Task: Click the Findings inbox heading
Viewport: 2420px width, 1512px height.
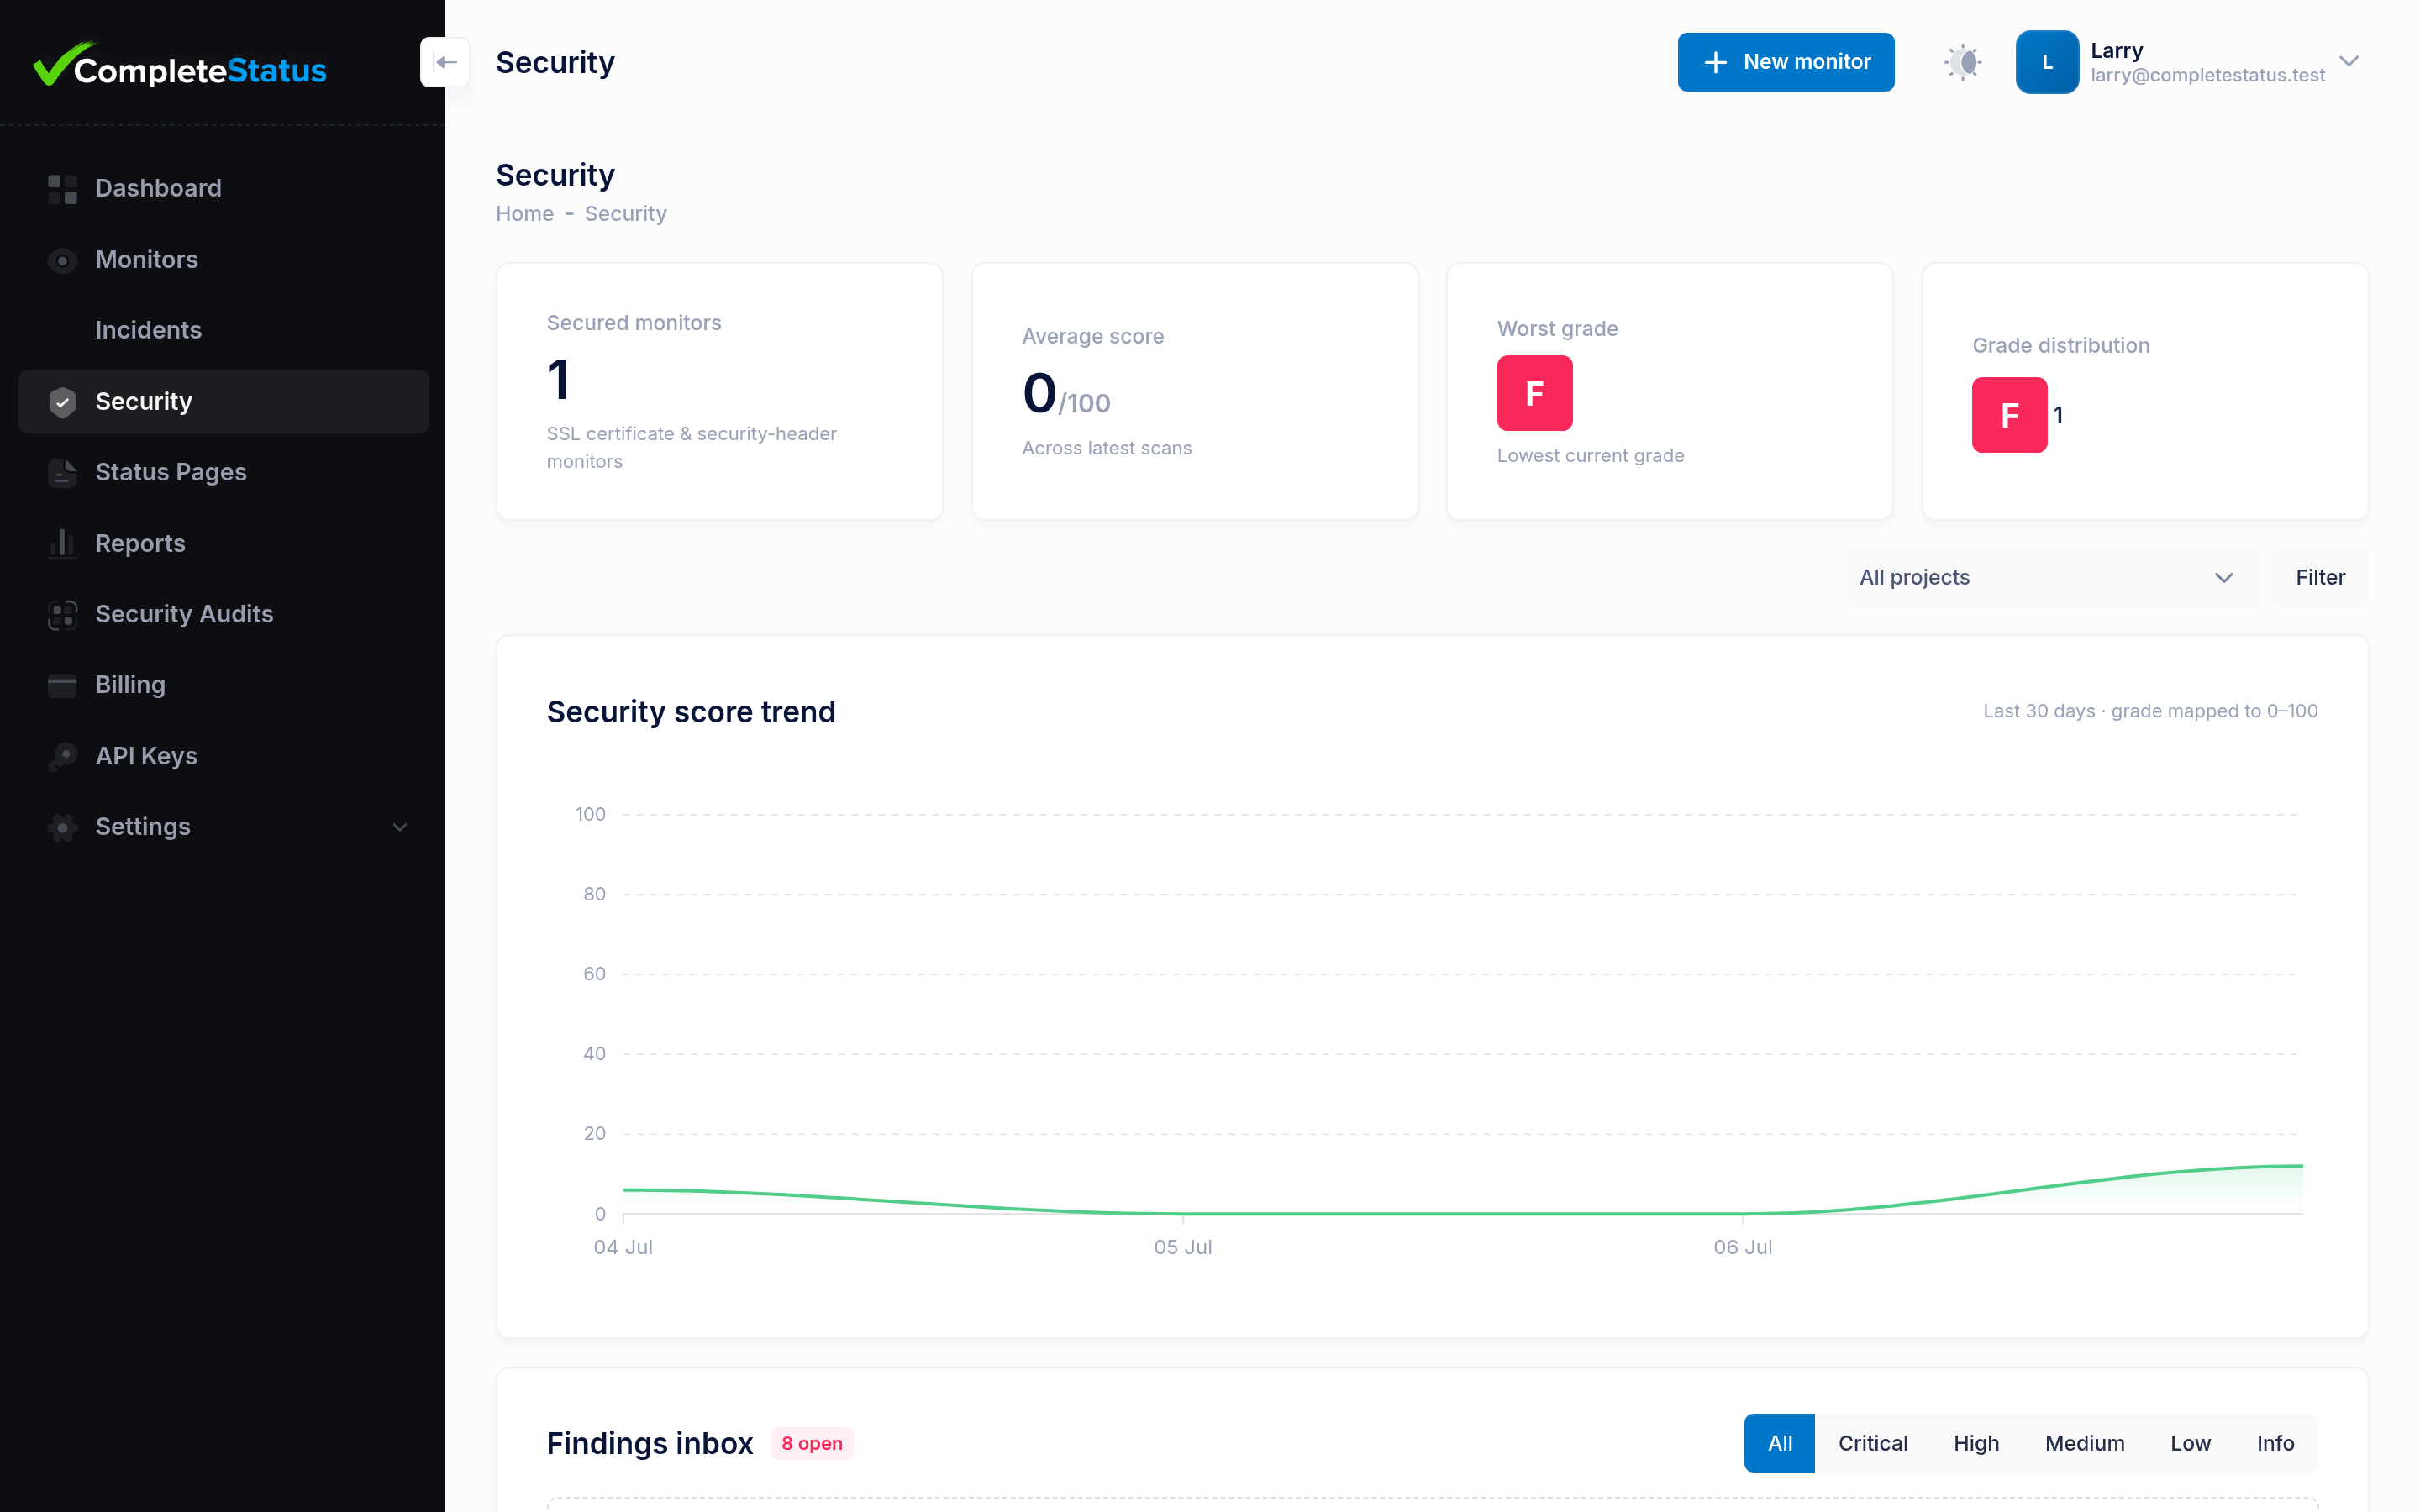Action: (x=650, y=1443)
